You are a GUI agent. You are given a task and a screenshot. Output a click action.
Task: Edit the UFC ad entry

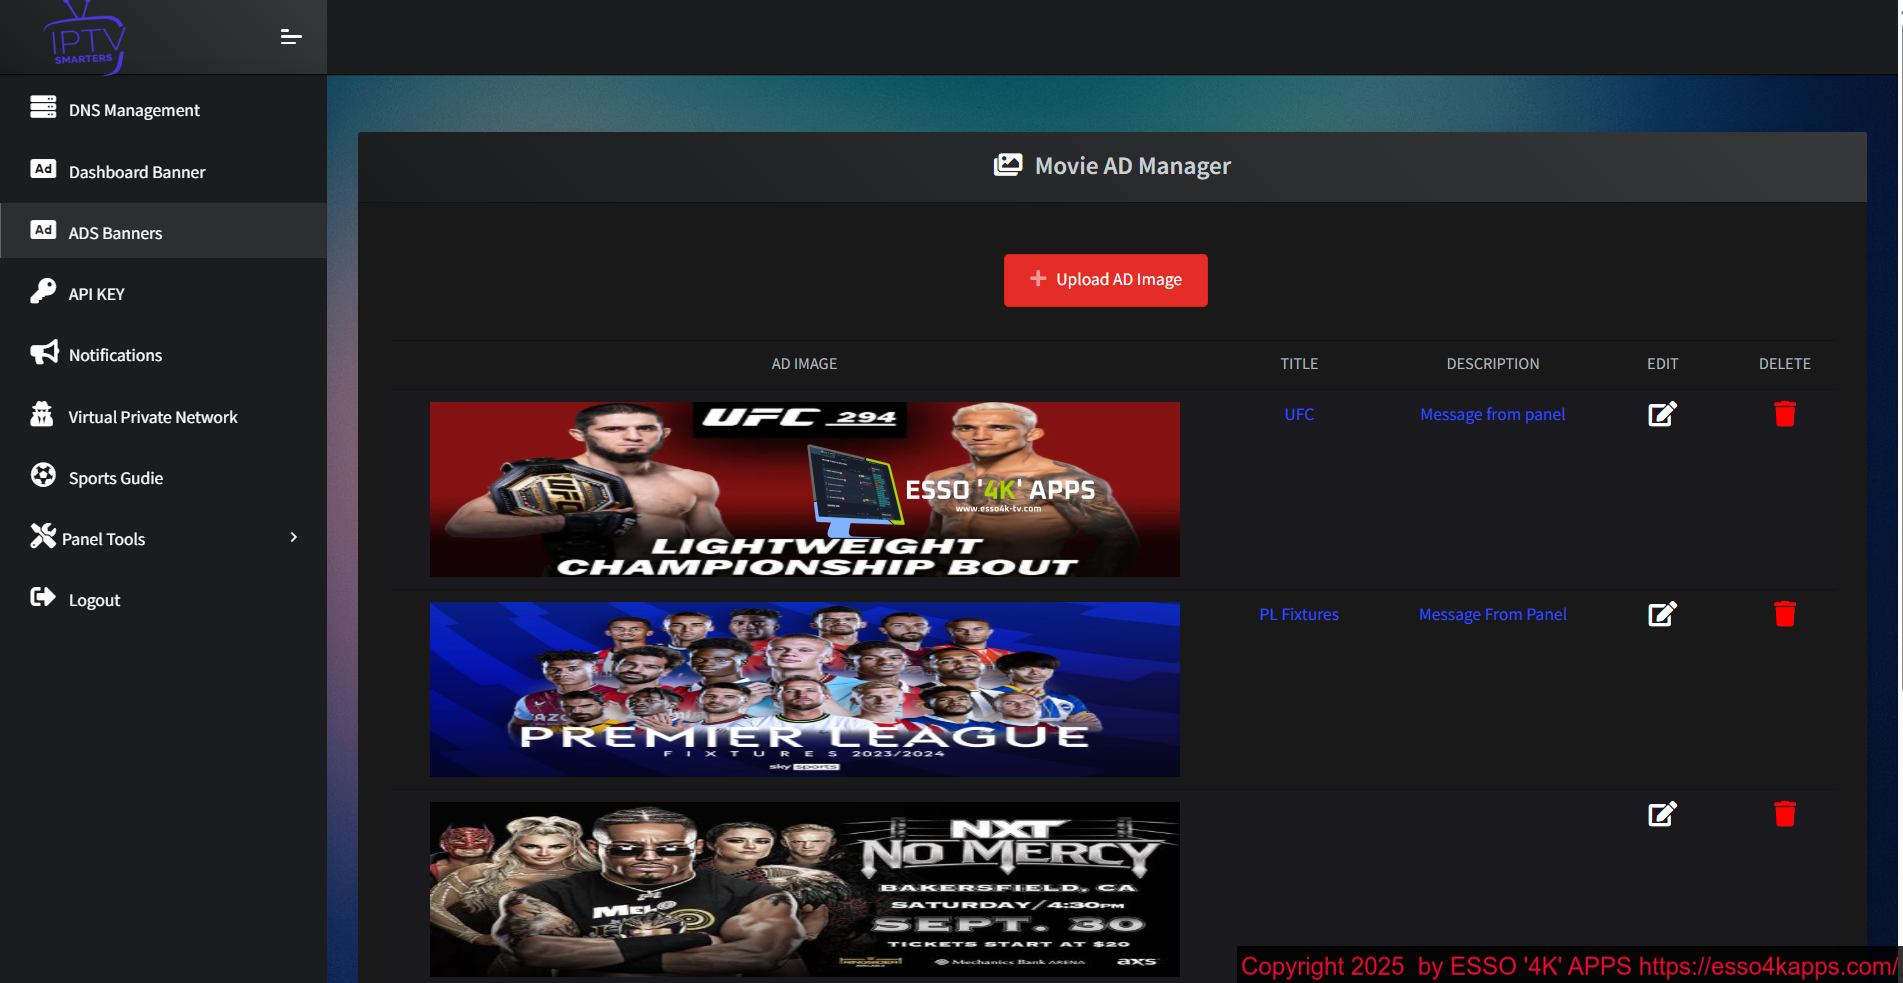coord(1662,414)
